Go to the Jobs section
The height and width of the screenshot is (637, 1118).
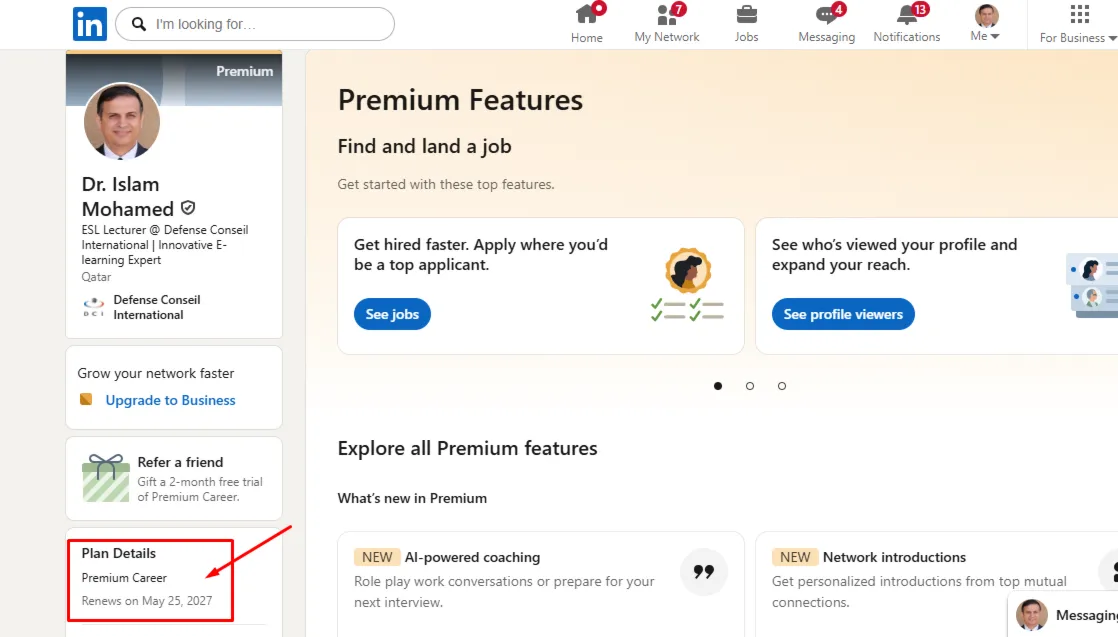pyautogui.click(x=747, y=24)
